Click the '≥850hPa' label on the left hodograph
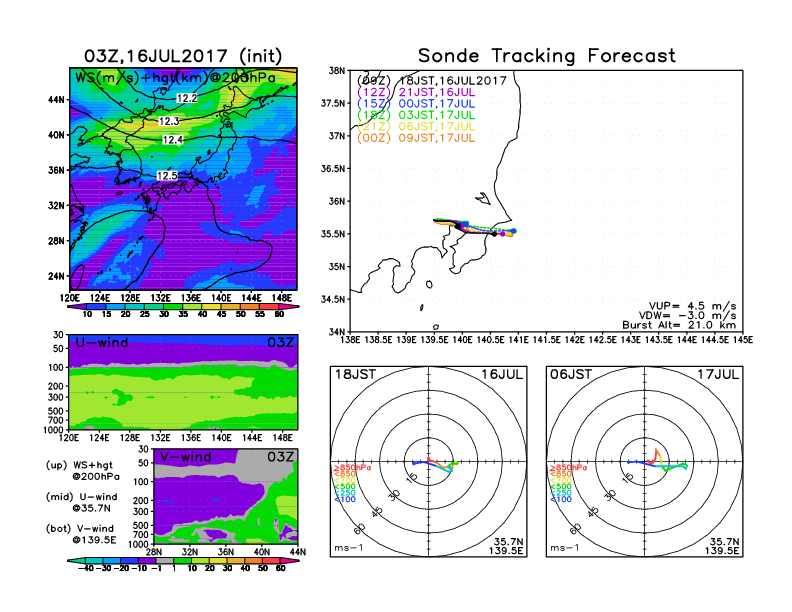Image resolution: width=792 pixels, height=612 pixels. (352, 468)
